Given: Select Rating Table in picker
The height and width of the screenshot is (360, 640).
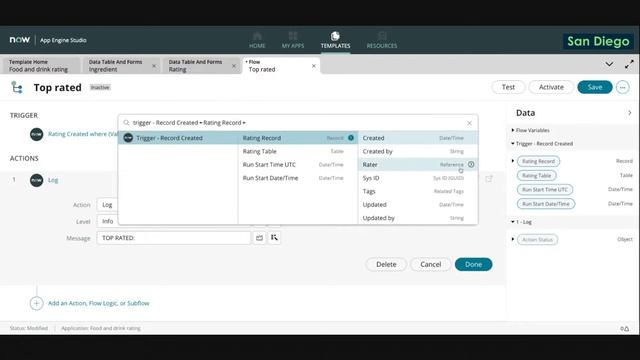Looking at the screenshot, I should 298,151.
